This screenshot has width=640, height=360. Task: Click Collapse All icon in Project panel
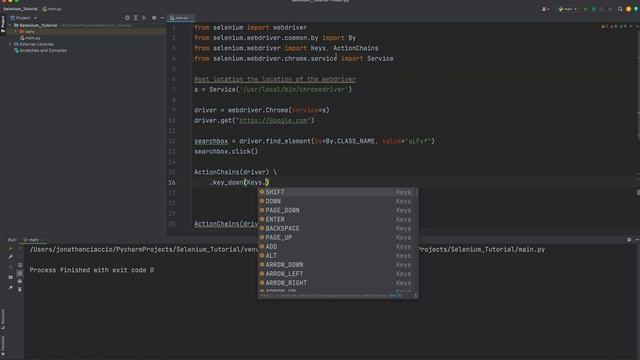pyautogui.click(x=144, y=18)
